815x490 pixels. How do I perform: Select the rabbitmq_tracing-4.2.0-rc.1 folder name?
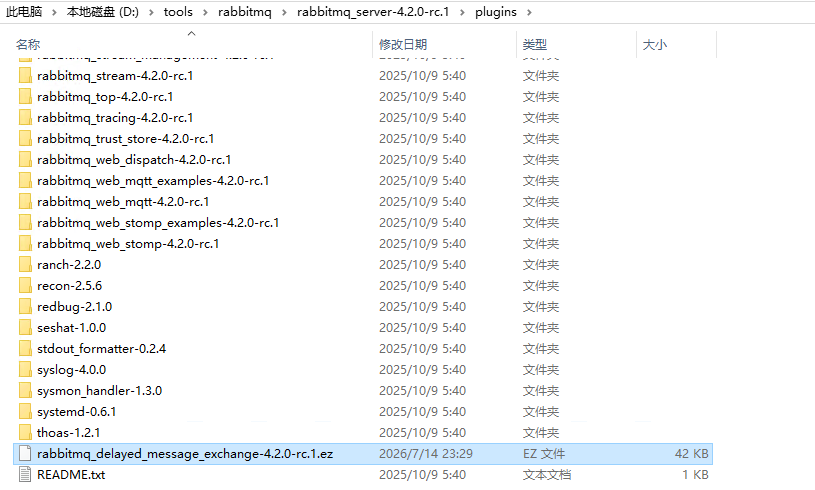coord(115,117)
